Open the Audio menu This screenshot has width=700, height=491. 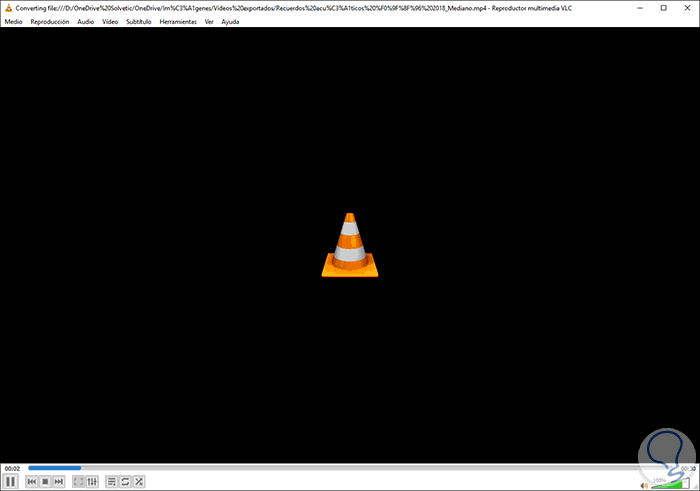(x=86, y=21)
